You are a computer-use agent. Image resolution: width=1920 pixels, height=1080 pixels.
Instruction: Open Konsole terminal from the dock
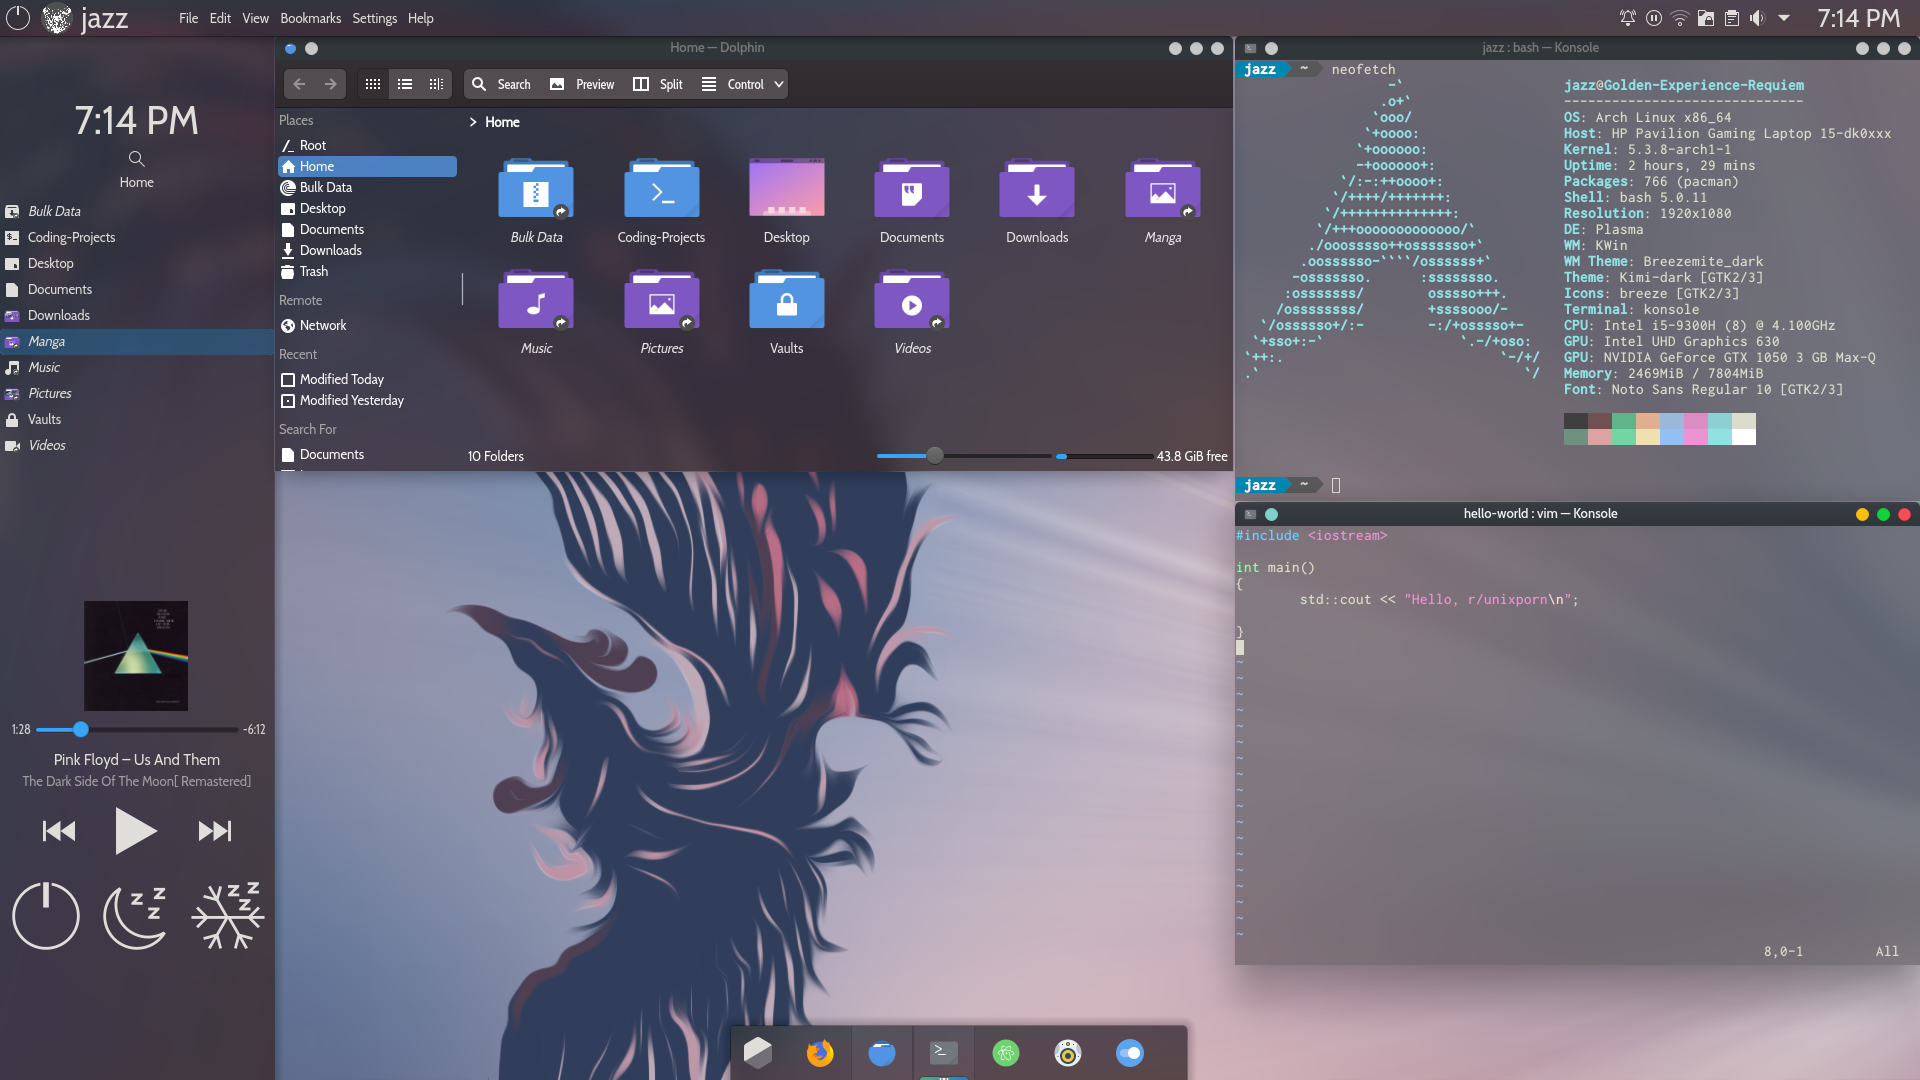[944, 1053]
